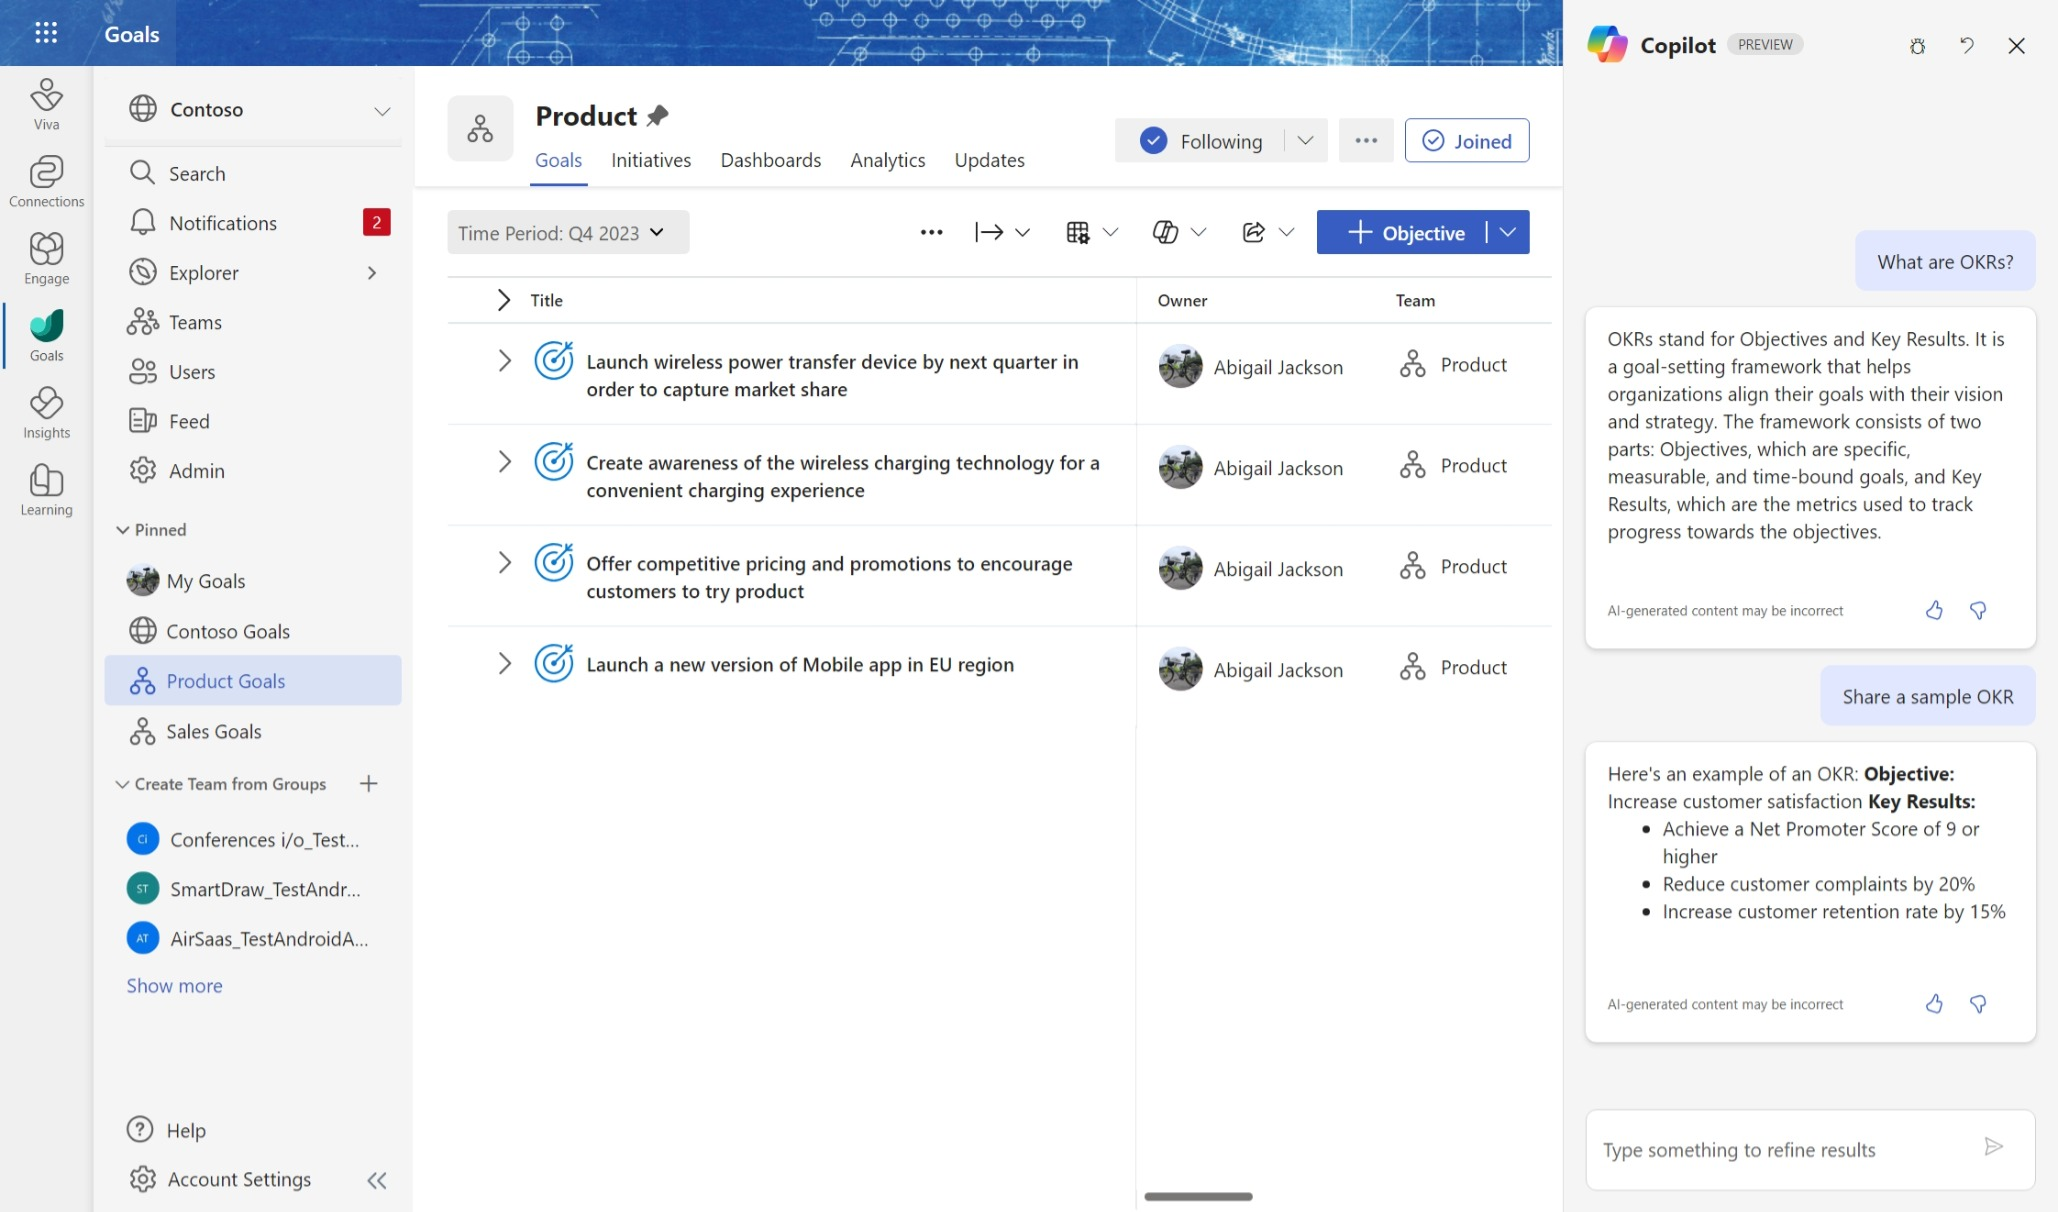Viewport: 2058px width, 1212px height.
Task: Switch to the Initiatives tab
Action: click(650, 160)
